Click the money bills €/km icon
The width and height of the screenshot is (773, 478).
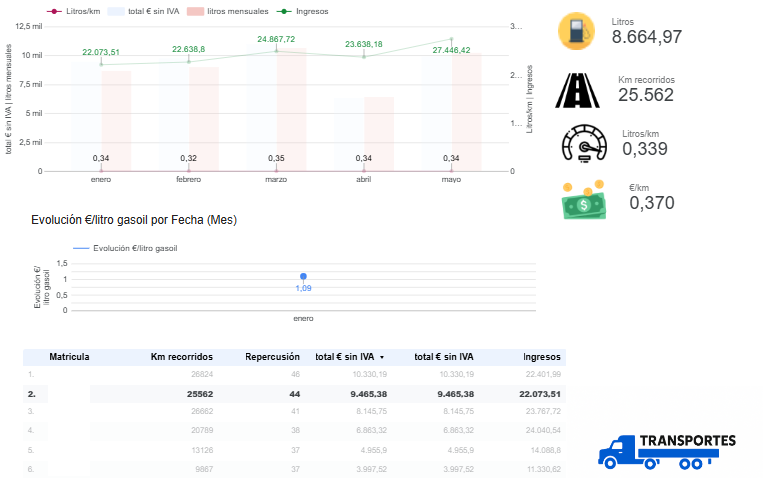click(x=584, y=200)
